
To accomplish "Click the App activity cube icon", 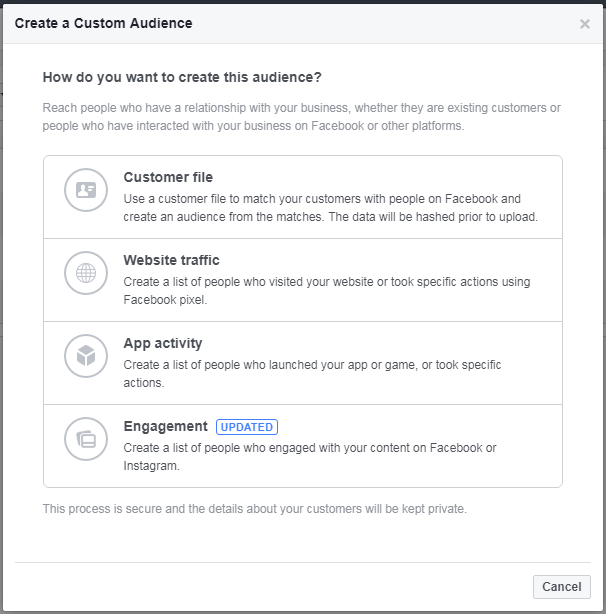I will [x=86, y=356].
